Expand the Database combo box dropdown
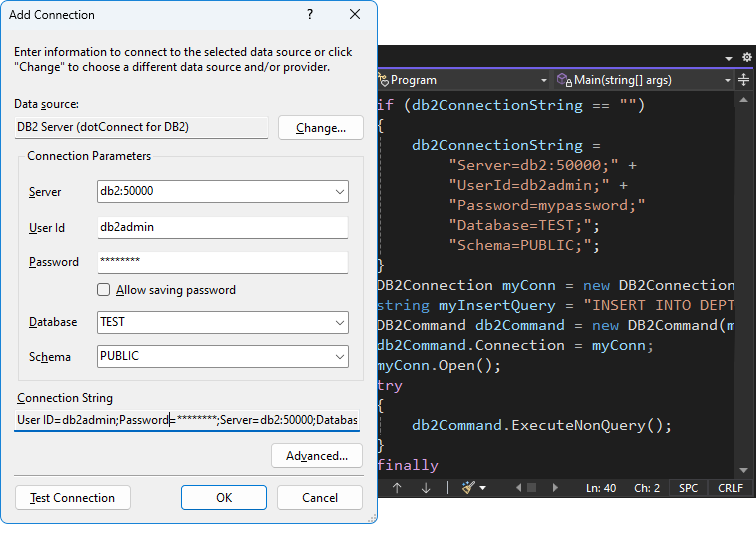The image size is (756, 541). [x=339, y=322]
